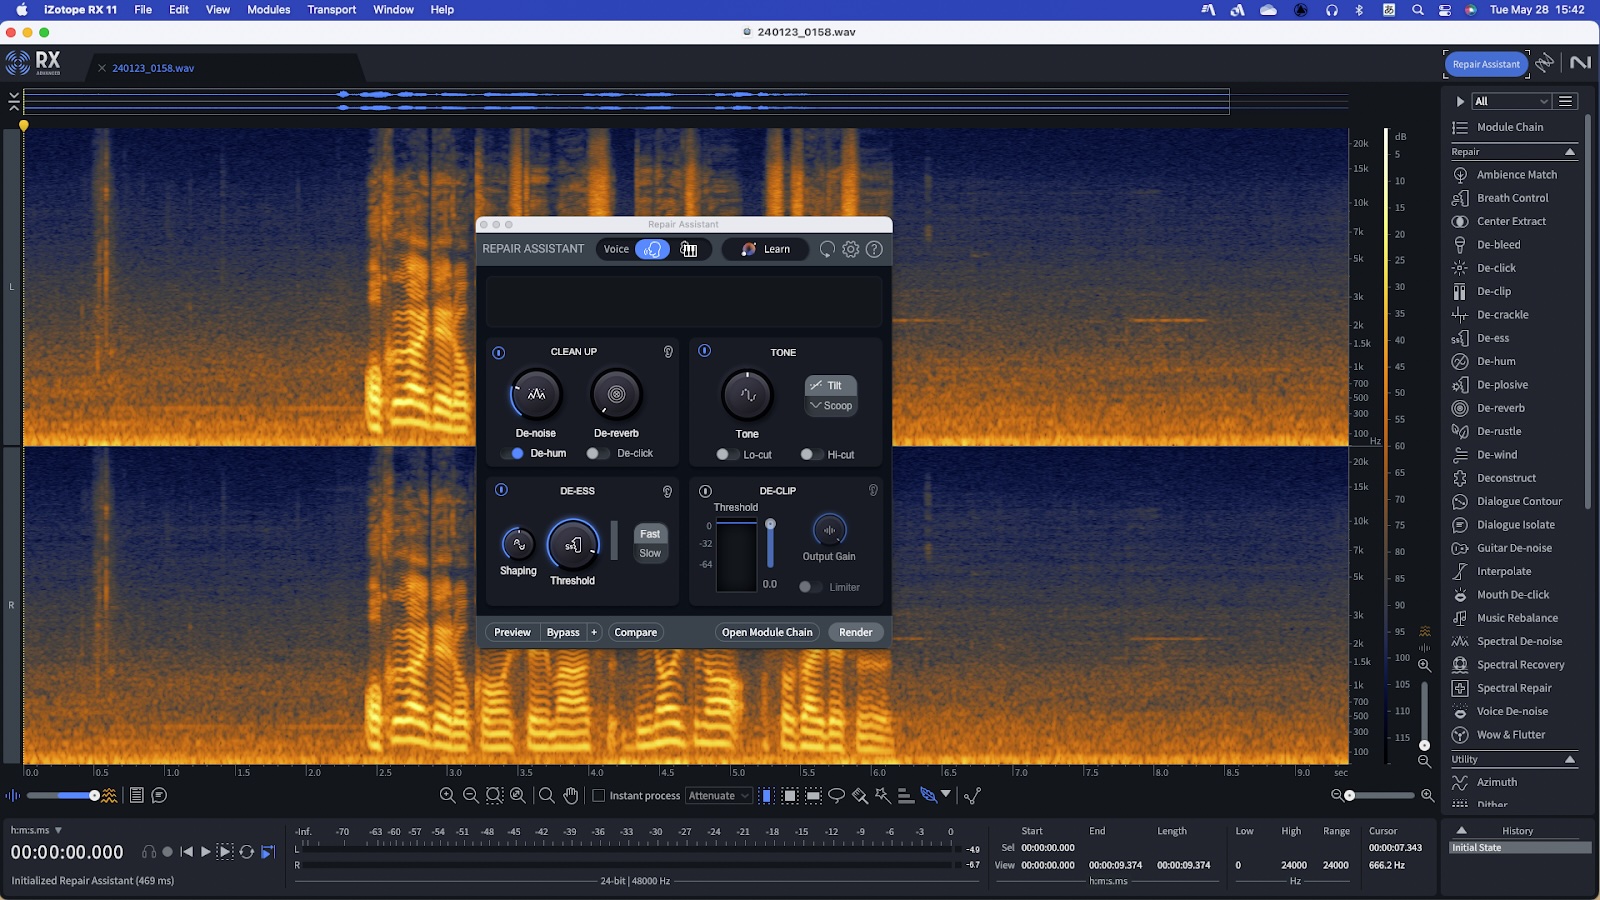The image size is (1600, 900).
Task: Select the magic wand selection tool
Action: (x=882, y=796)
